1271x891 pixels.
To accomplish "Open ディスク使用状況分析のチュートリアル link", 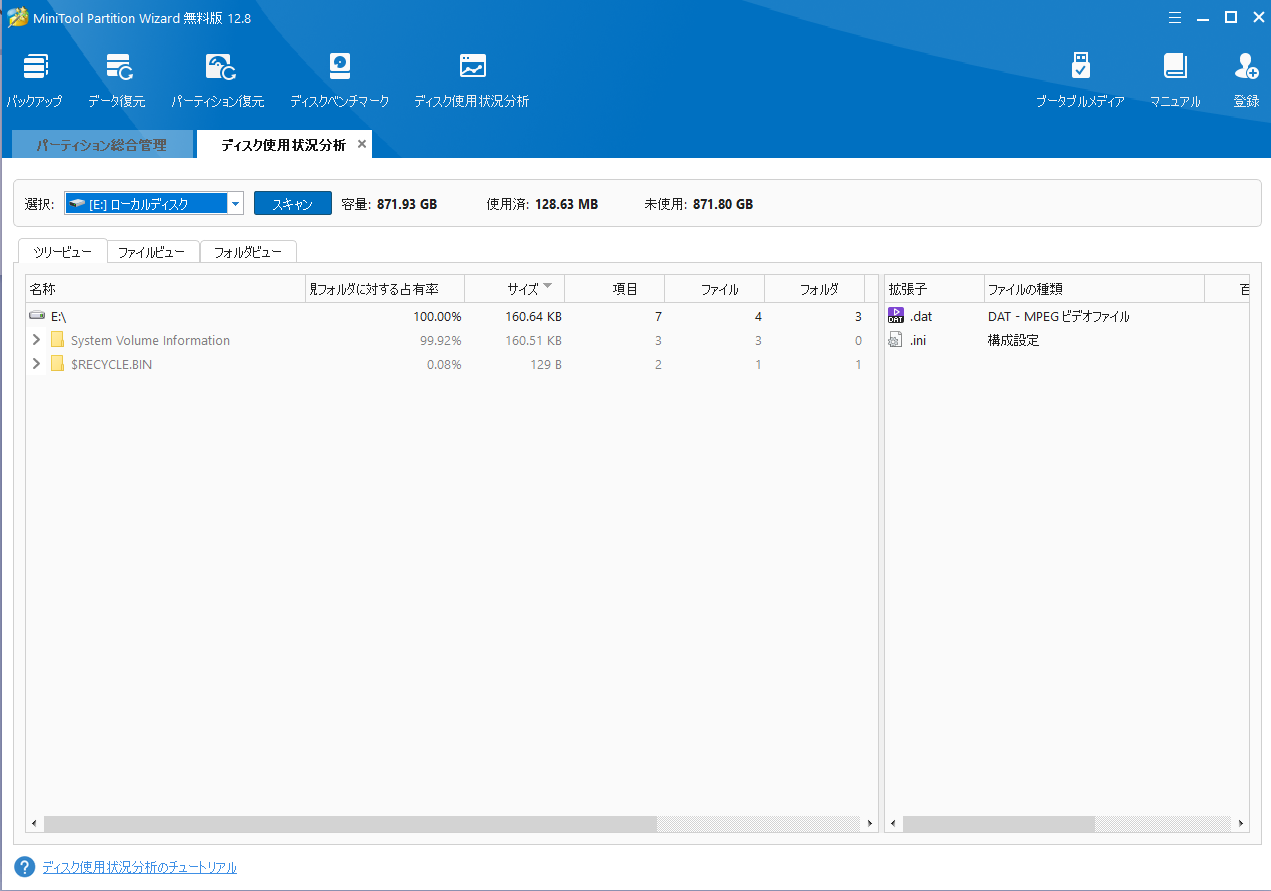I will coord(139,867).
